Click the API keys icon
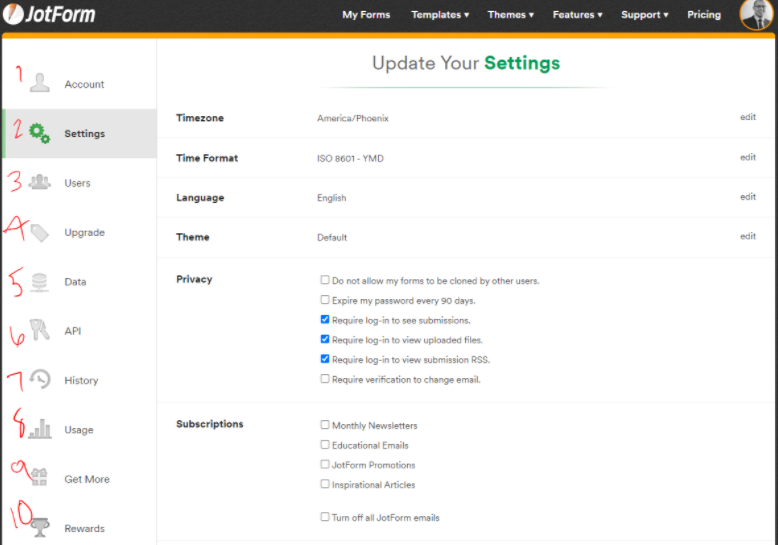The width and height of the screenshot is (778, 545). point(39,330)
